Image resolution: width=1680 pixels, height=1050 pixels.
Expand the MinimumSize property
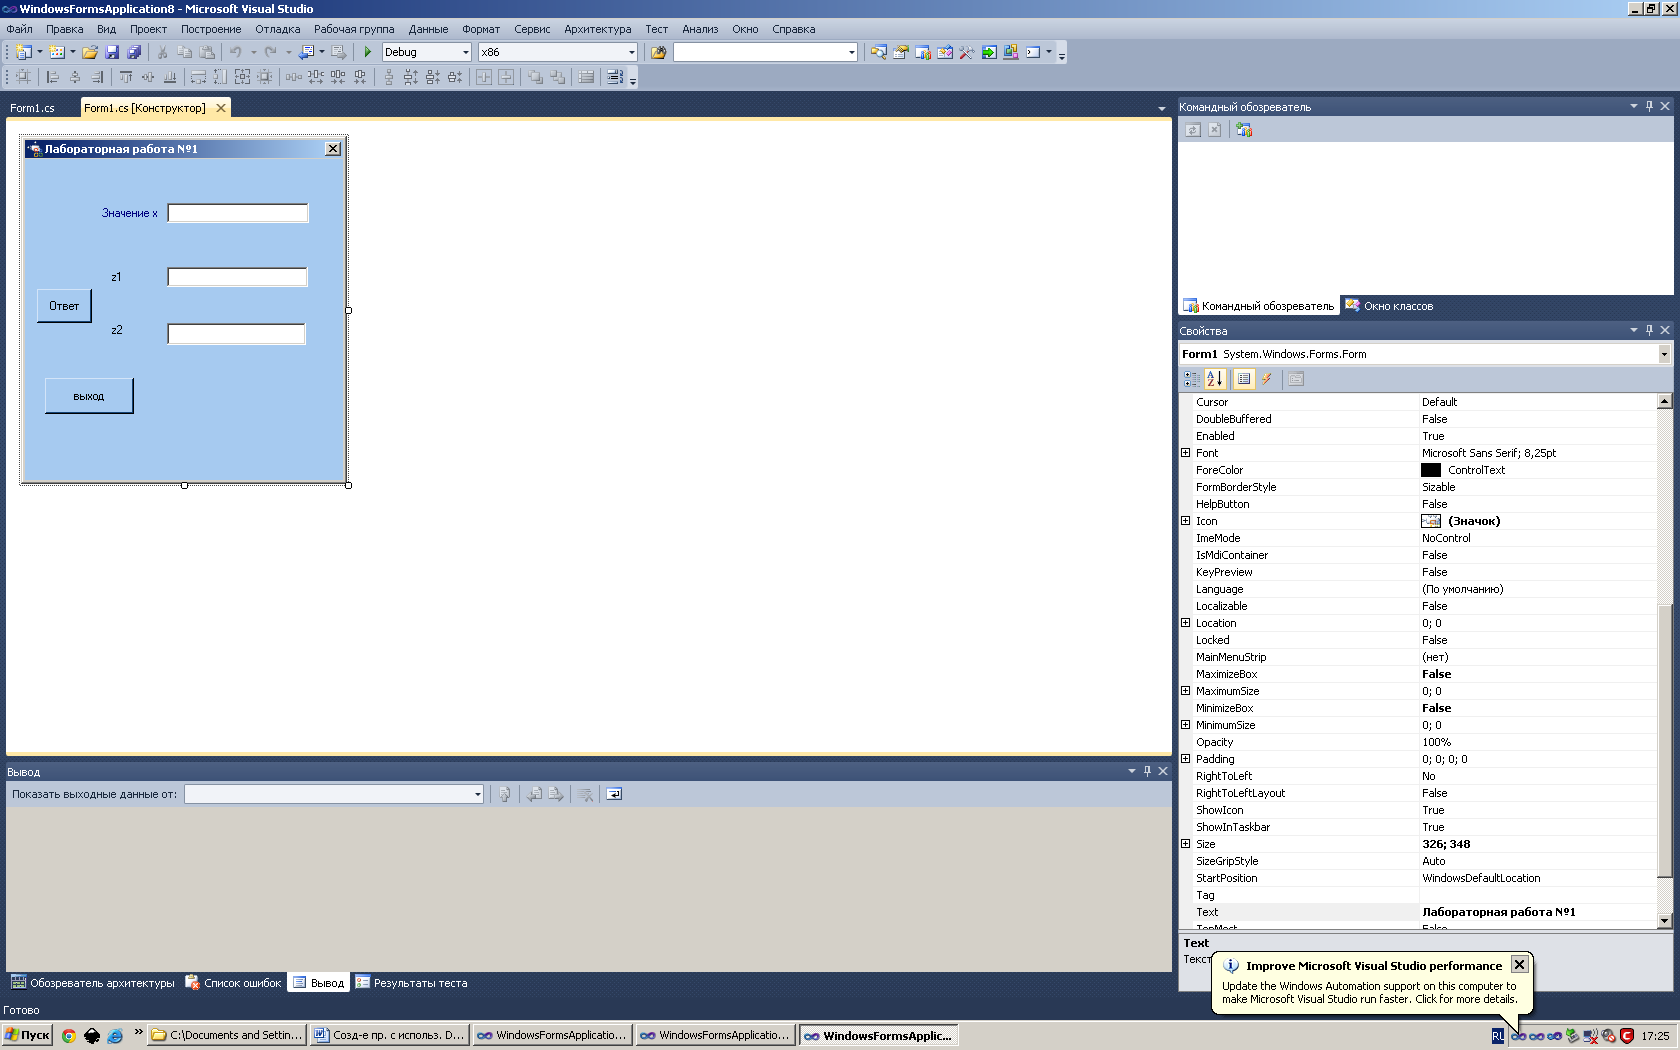(1186, 725)
